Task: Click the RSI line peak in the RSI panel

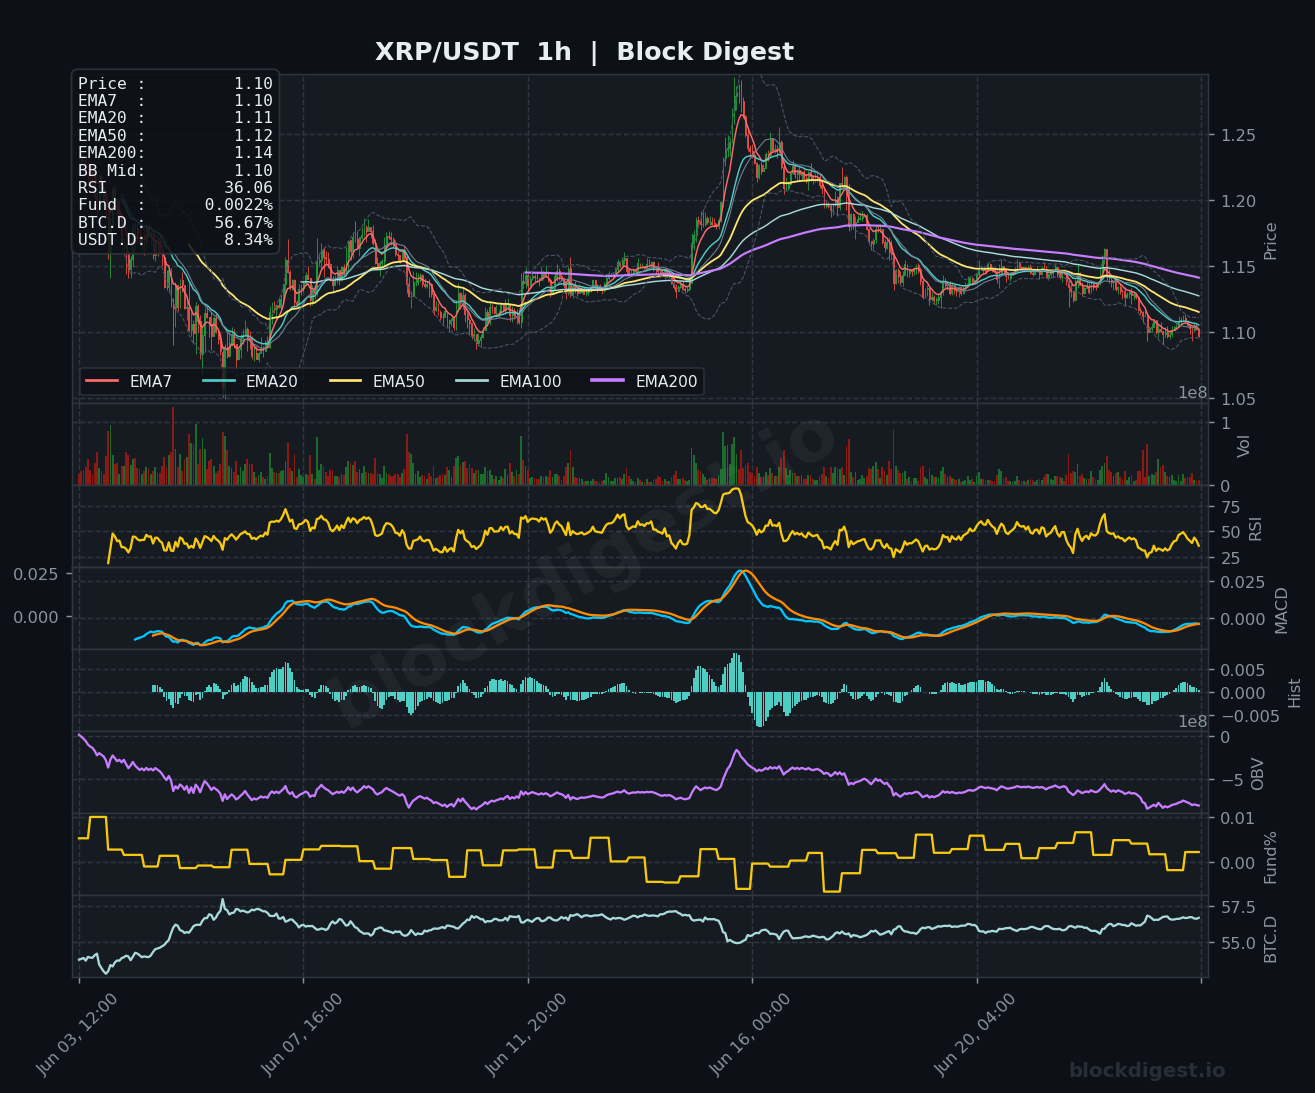Action: 737,489
